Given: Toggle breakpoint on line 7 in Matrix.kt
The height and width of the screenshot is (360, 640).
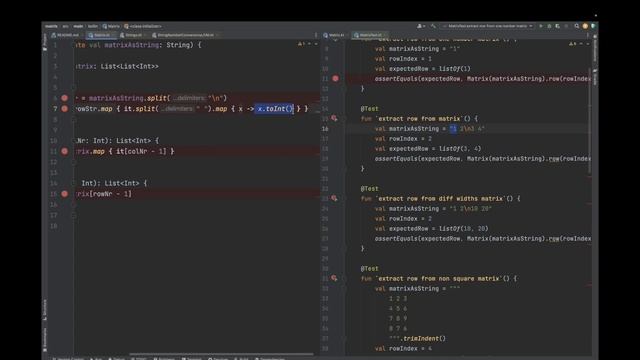Looking at the screenshot, I should 64,109.
